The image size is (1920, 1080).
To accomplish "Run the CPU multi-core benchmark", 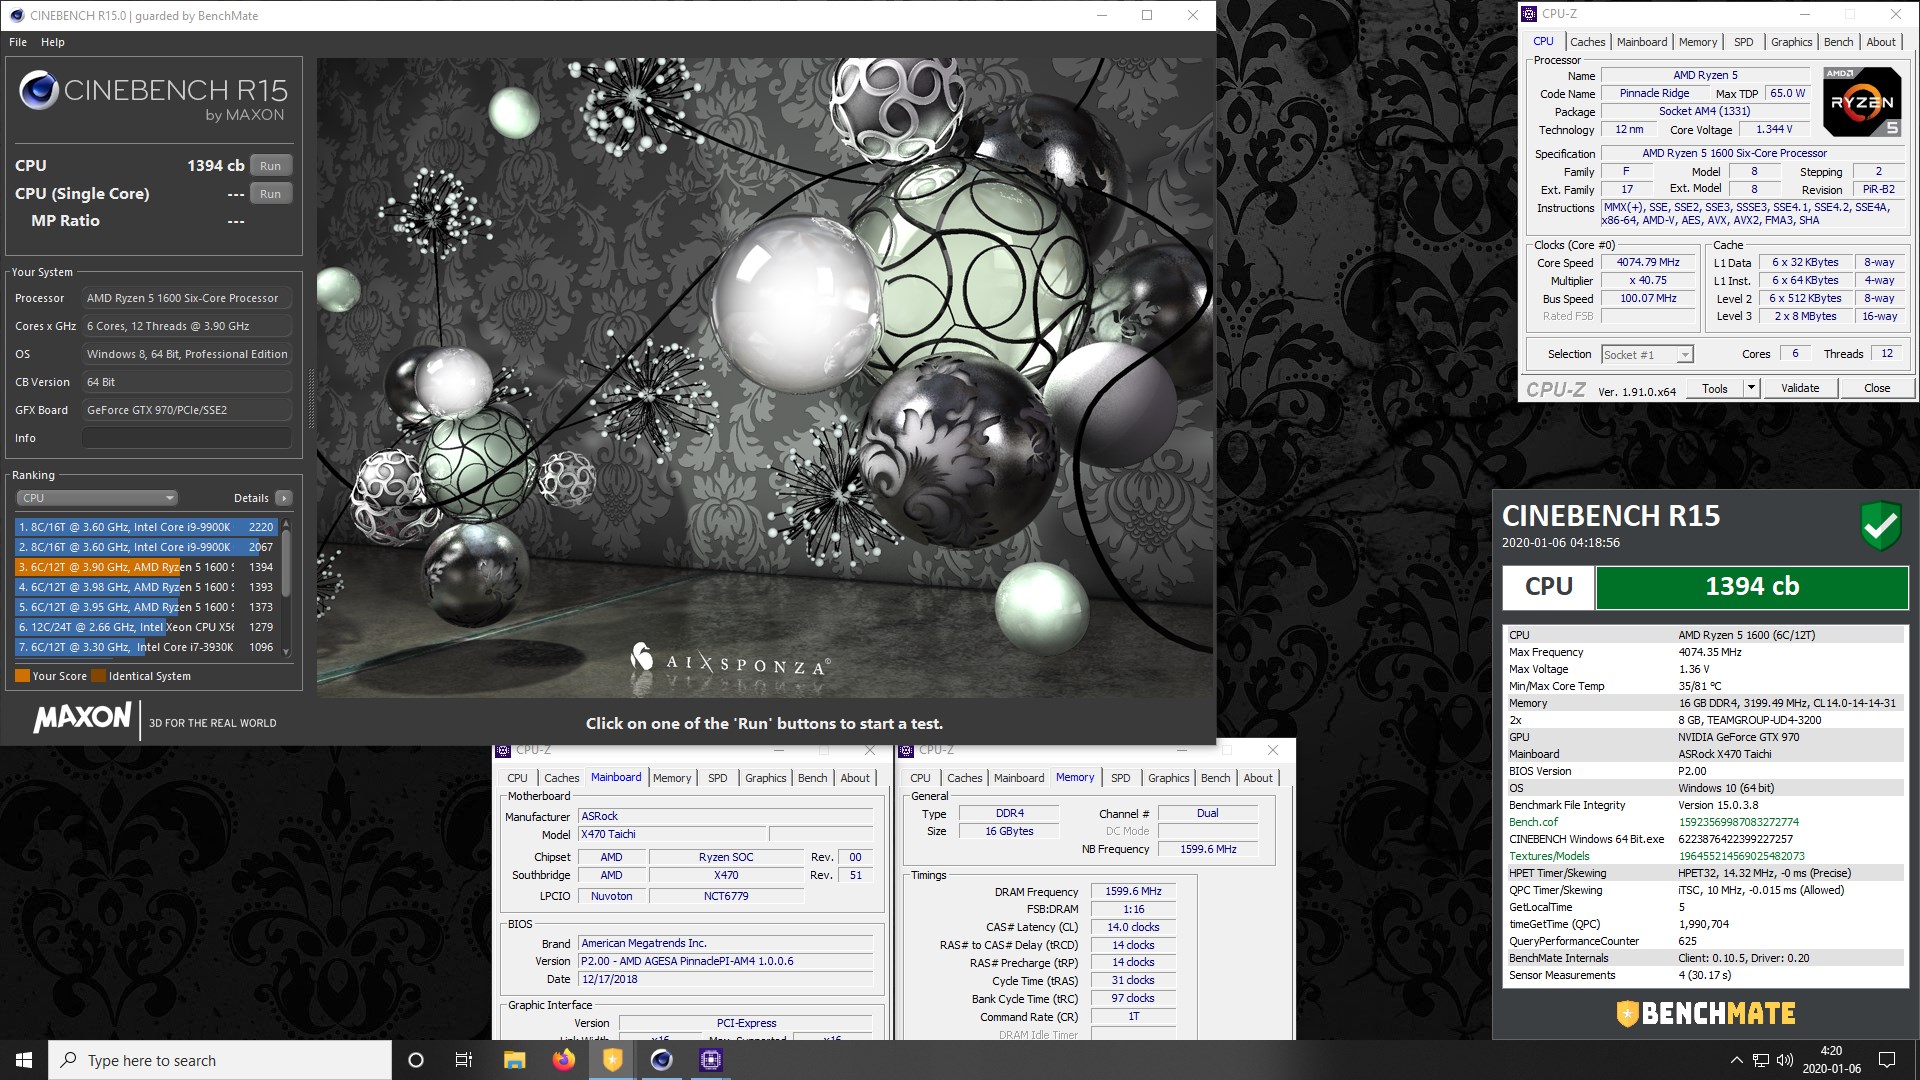I will click(x=270, y=166).
